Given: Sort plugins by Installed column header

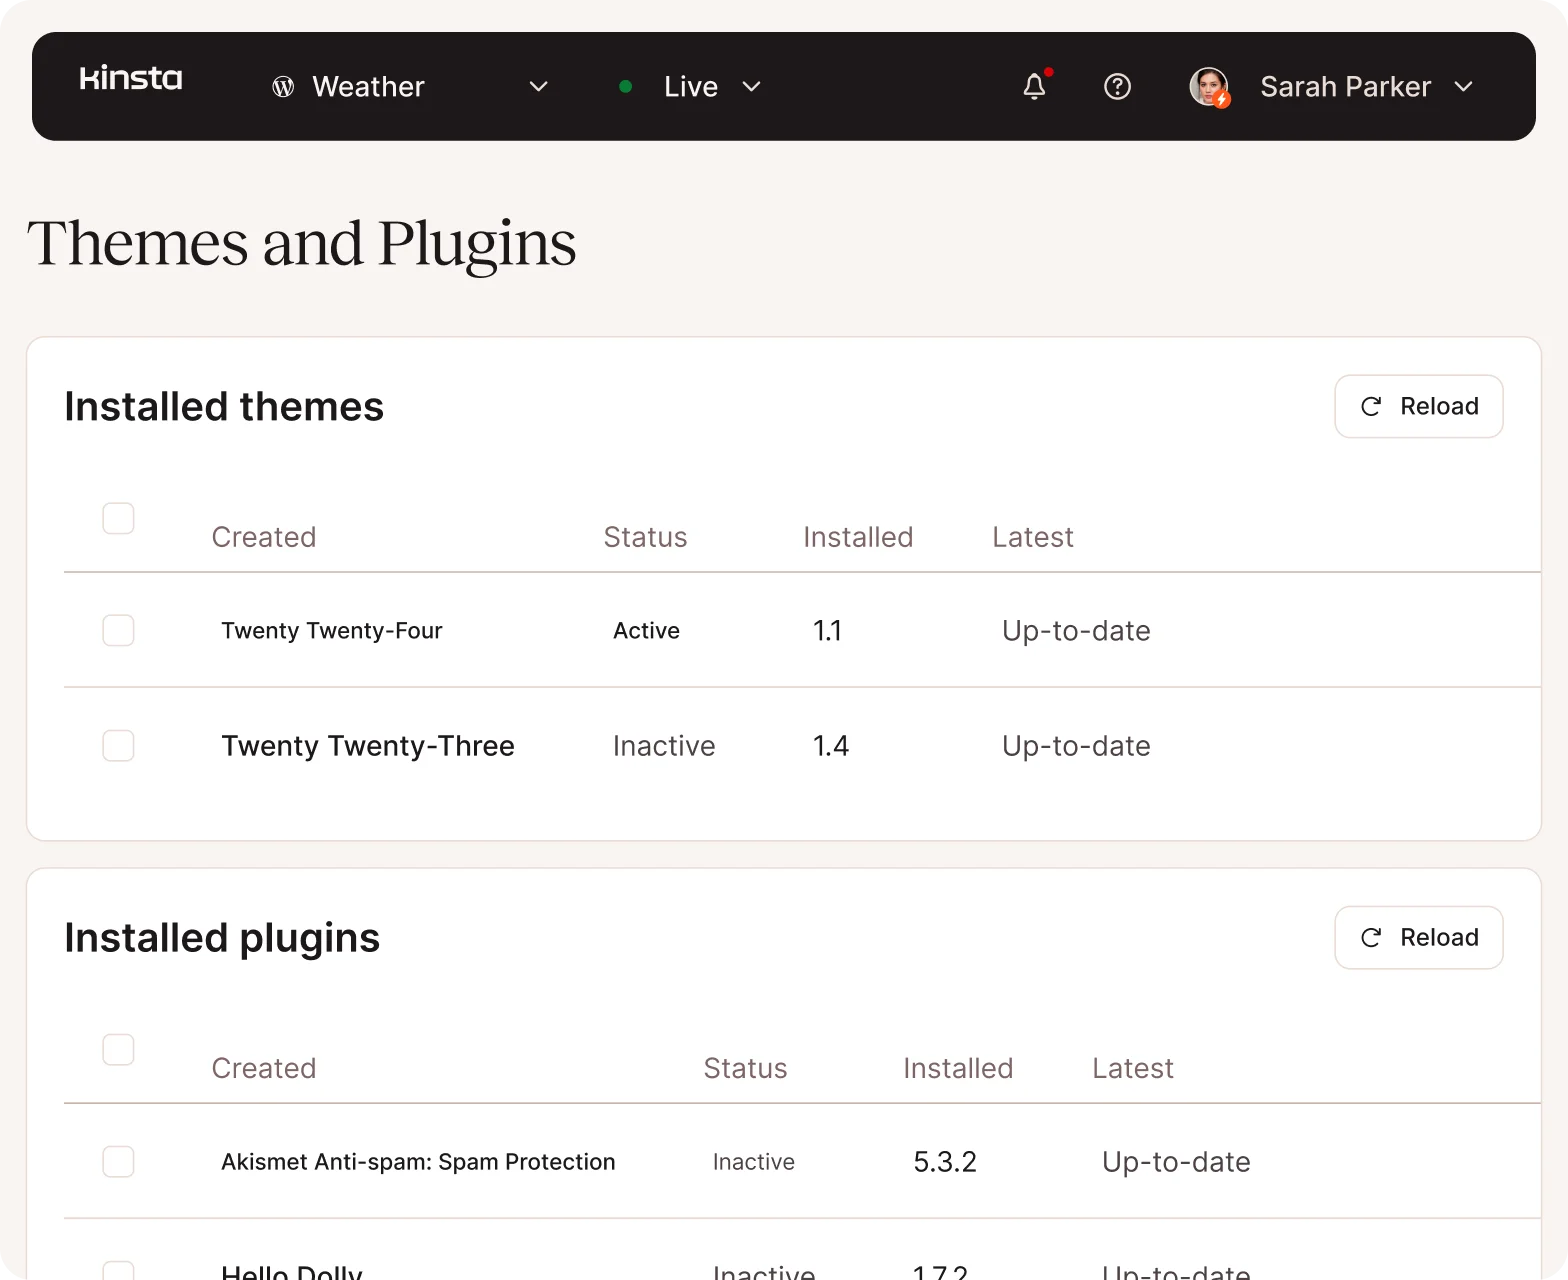Looking at the screenshot, I should point(957,1068).
